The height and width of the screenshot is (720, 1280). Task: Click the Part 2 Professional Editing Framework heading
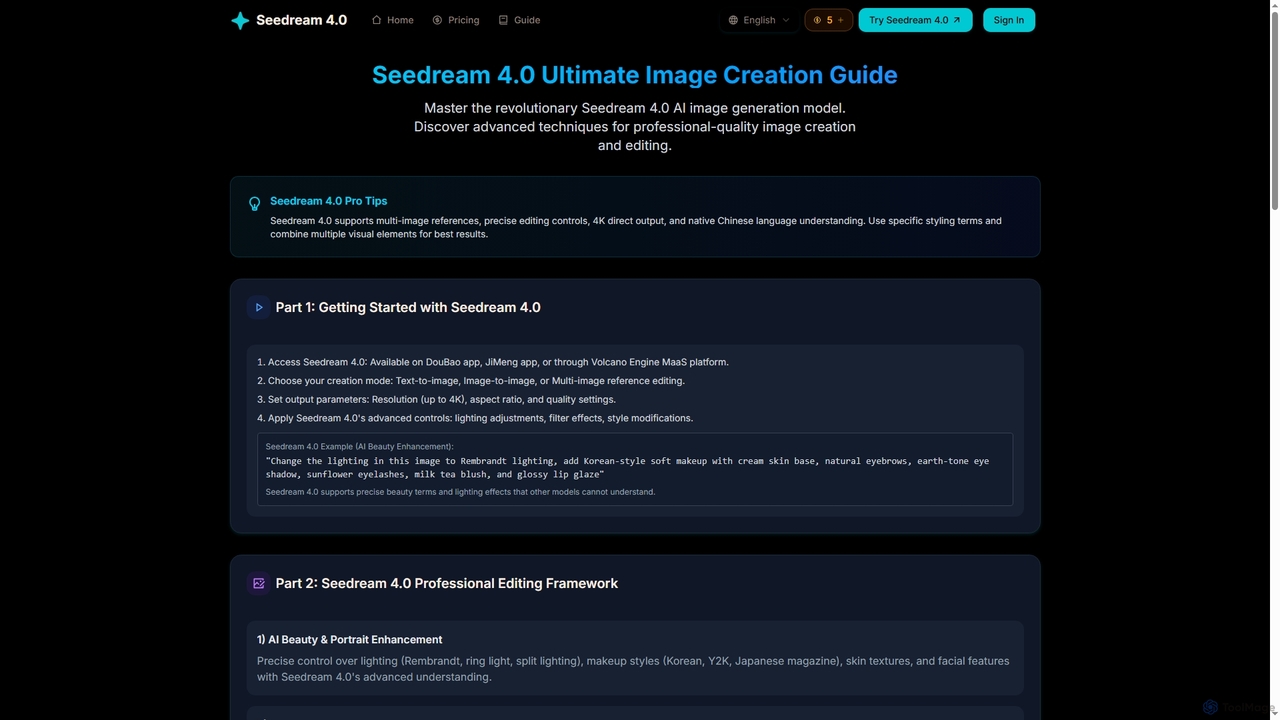[x=447, y=583]
